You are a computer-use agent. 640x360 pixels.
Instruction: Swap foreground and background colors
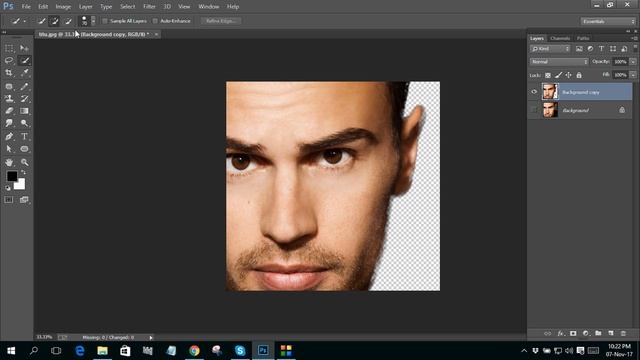(23, 173)
